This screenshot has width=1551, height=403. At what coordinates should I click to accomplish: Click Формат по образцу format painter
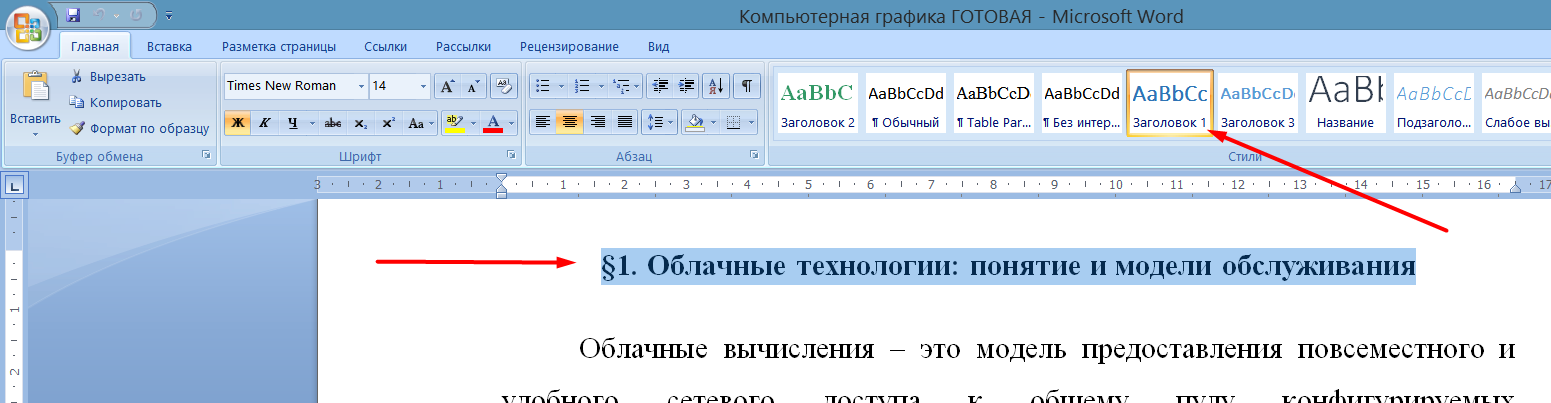coord(138,128)
